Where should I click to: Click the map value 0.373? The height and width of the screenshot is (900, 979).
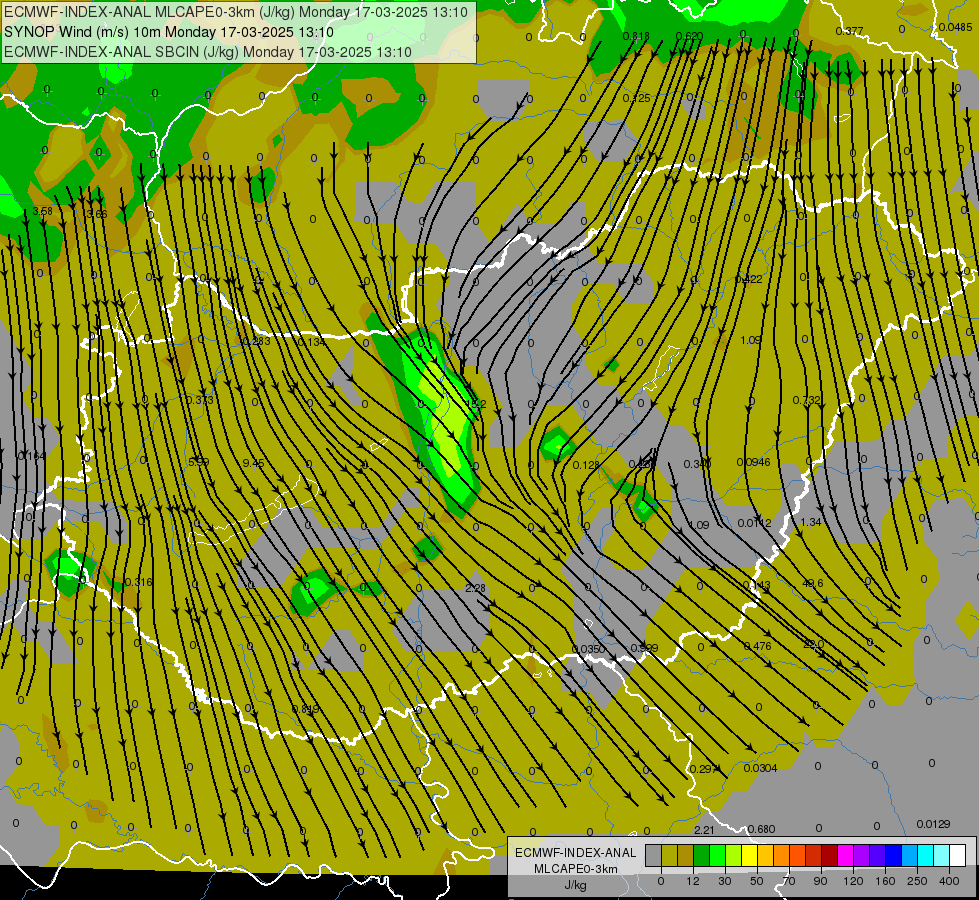click(x=200, y=400)
